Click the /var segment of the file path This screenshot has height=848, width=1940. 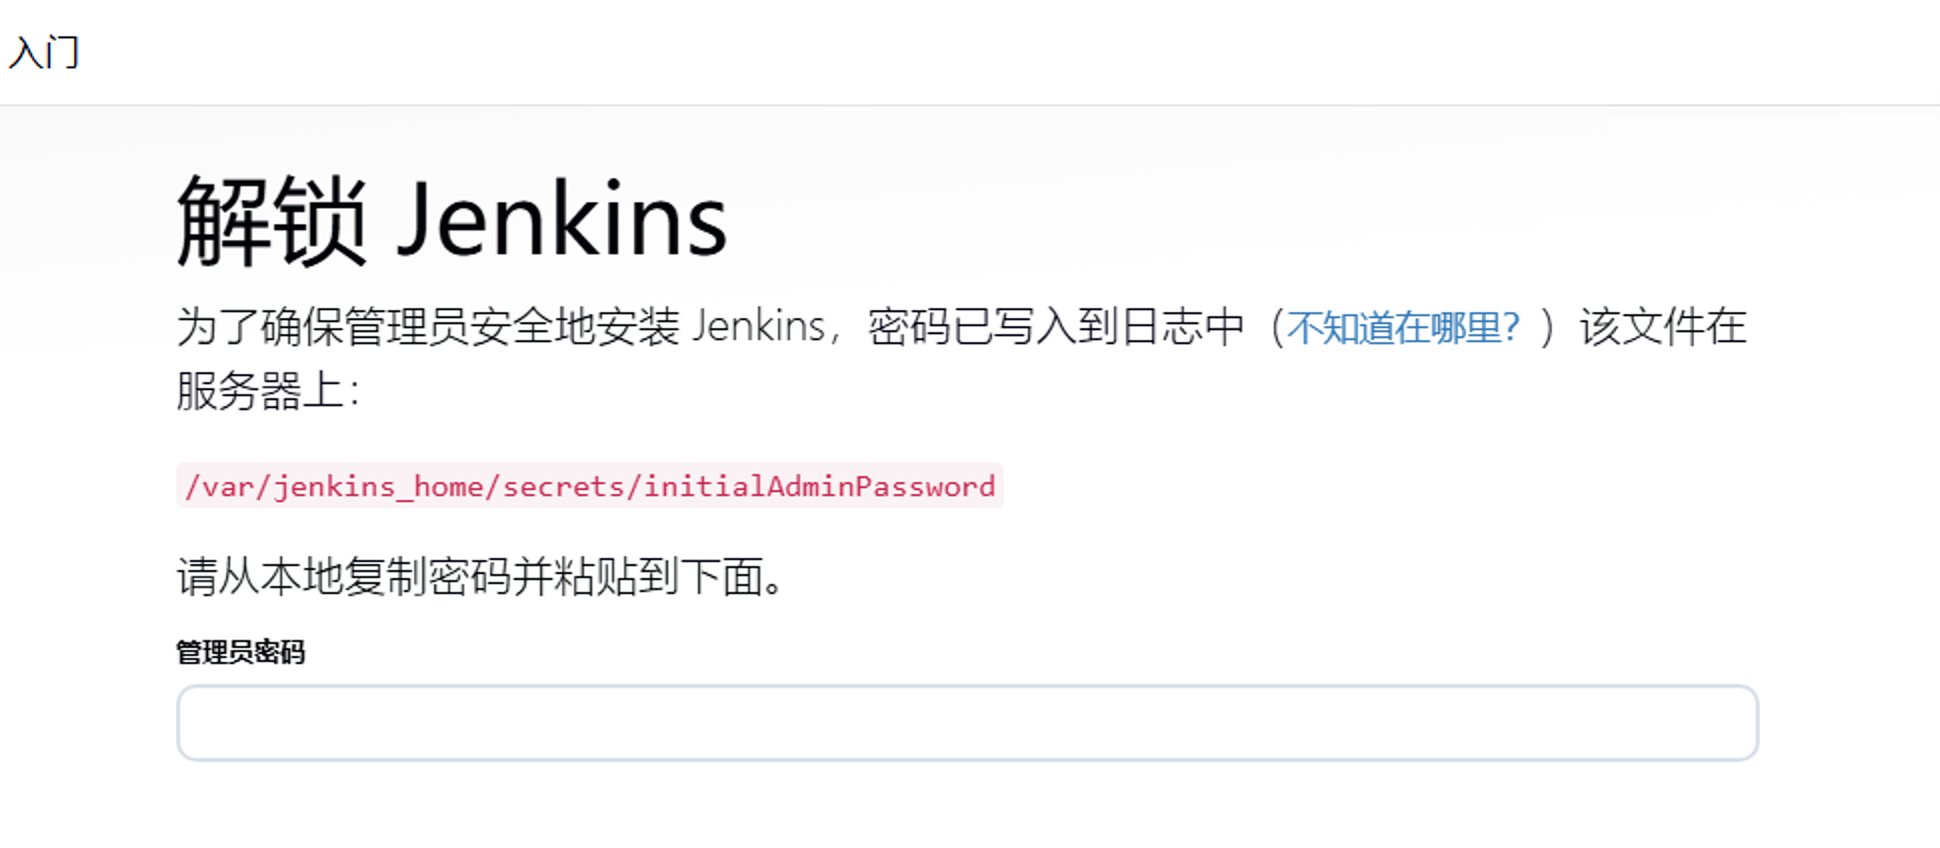click(220, 487)
